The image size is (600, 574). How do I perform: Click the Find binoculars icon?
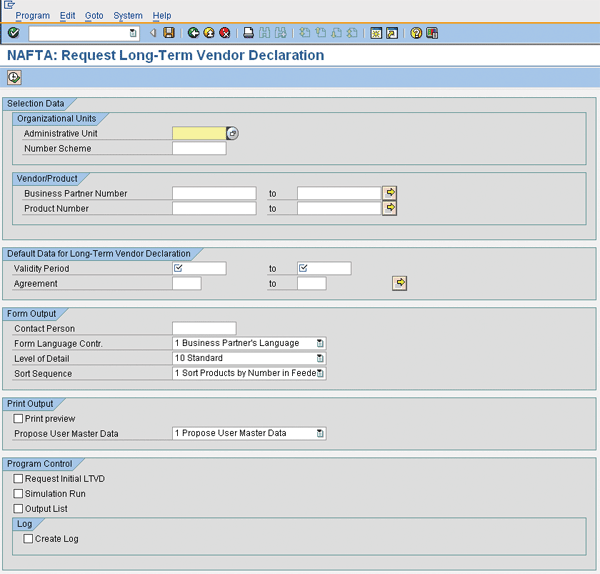pos(264,33)
